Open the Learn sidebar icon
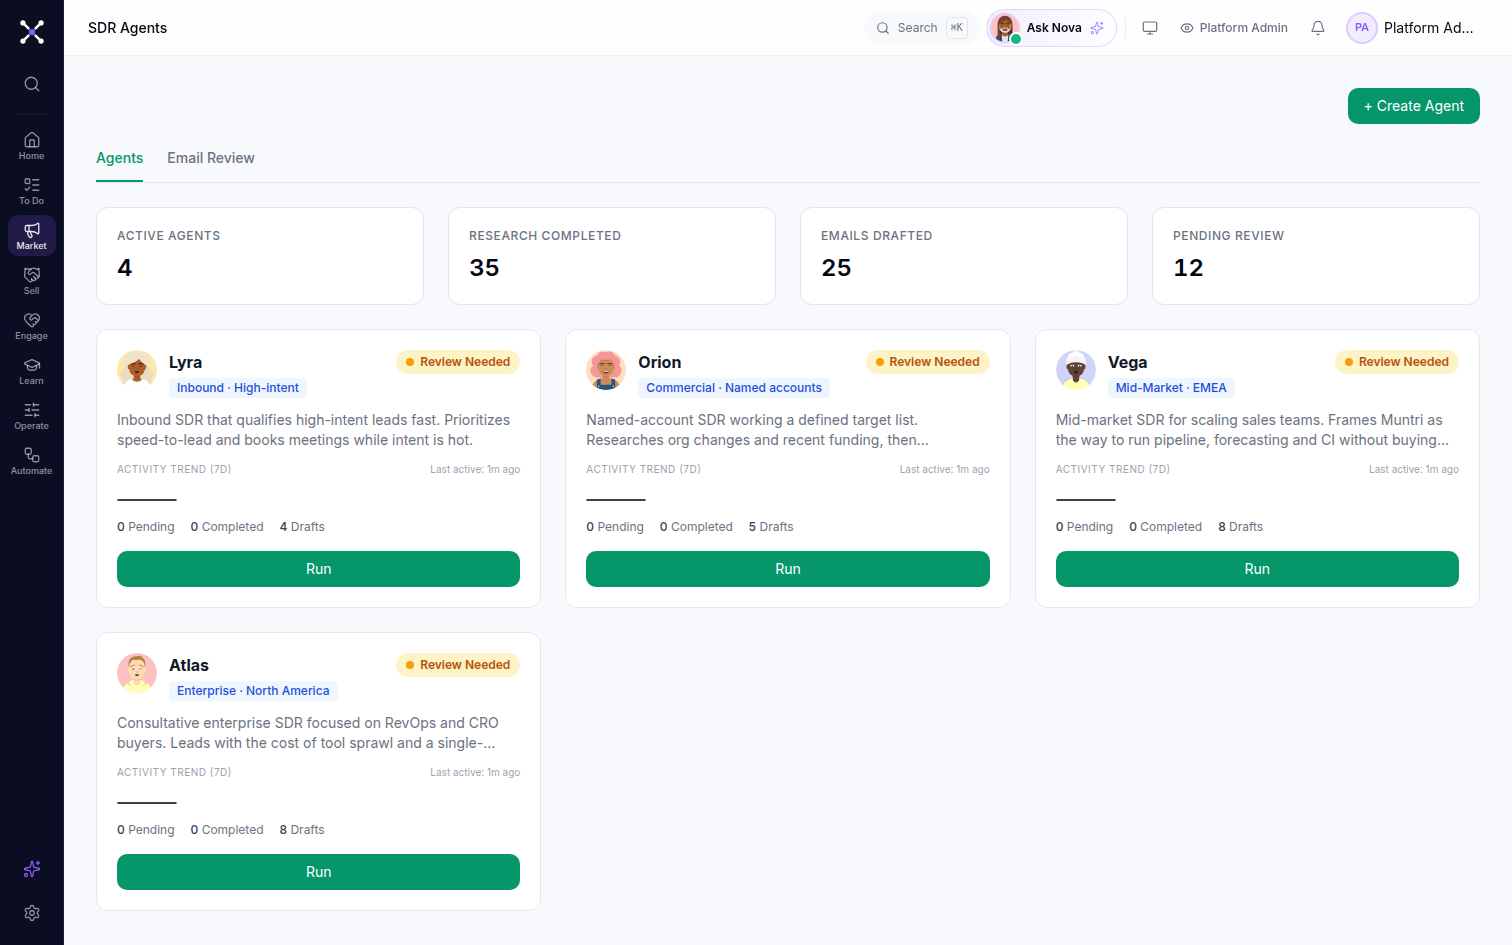 32,371
